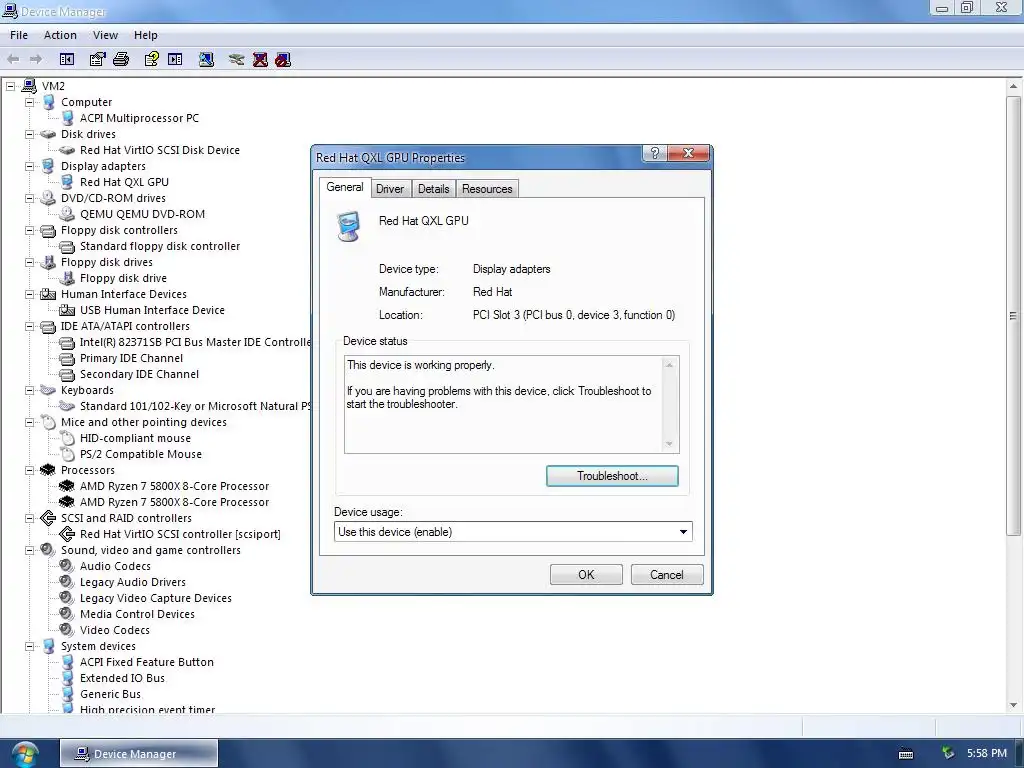Click the Show/Hide Action Pane toolbar icon
Image resolution: width=1024 pixels, height=768 pixels.
coord(175,59)
